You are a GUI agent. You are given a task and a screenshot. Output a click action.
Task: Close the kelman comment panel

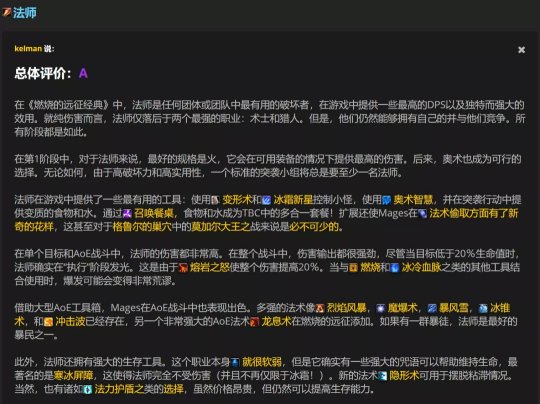coord(521,50)
